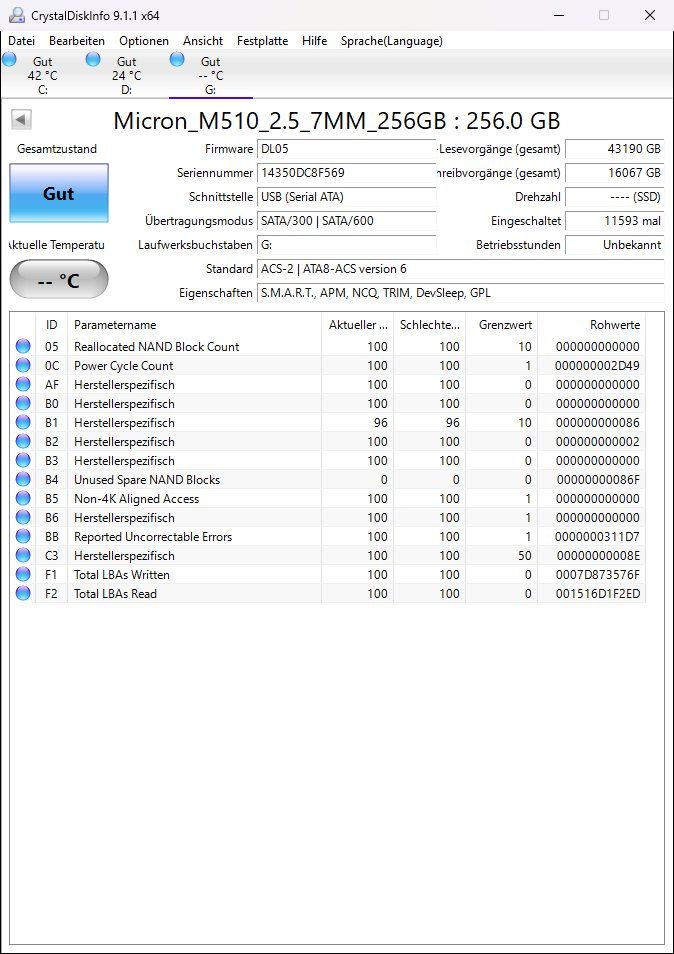Open the Optionen menu
674x954 pixels.
(x=144, y=41)
